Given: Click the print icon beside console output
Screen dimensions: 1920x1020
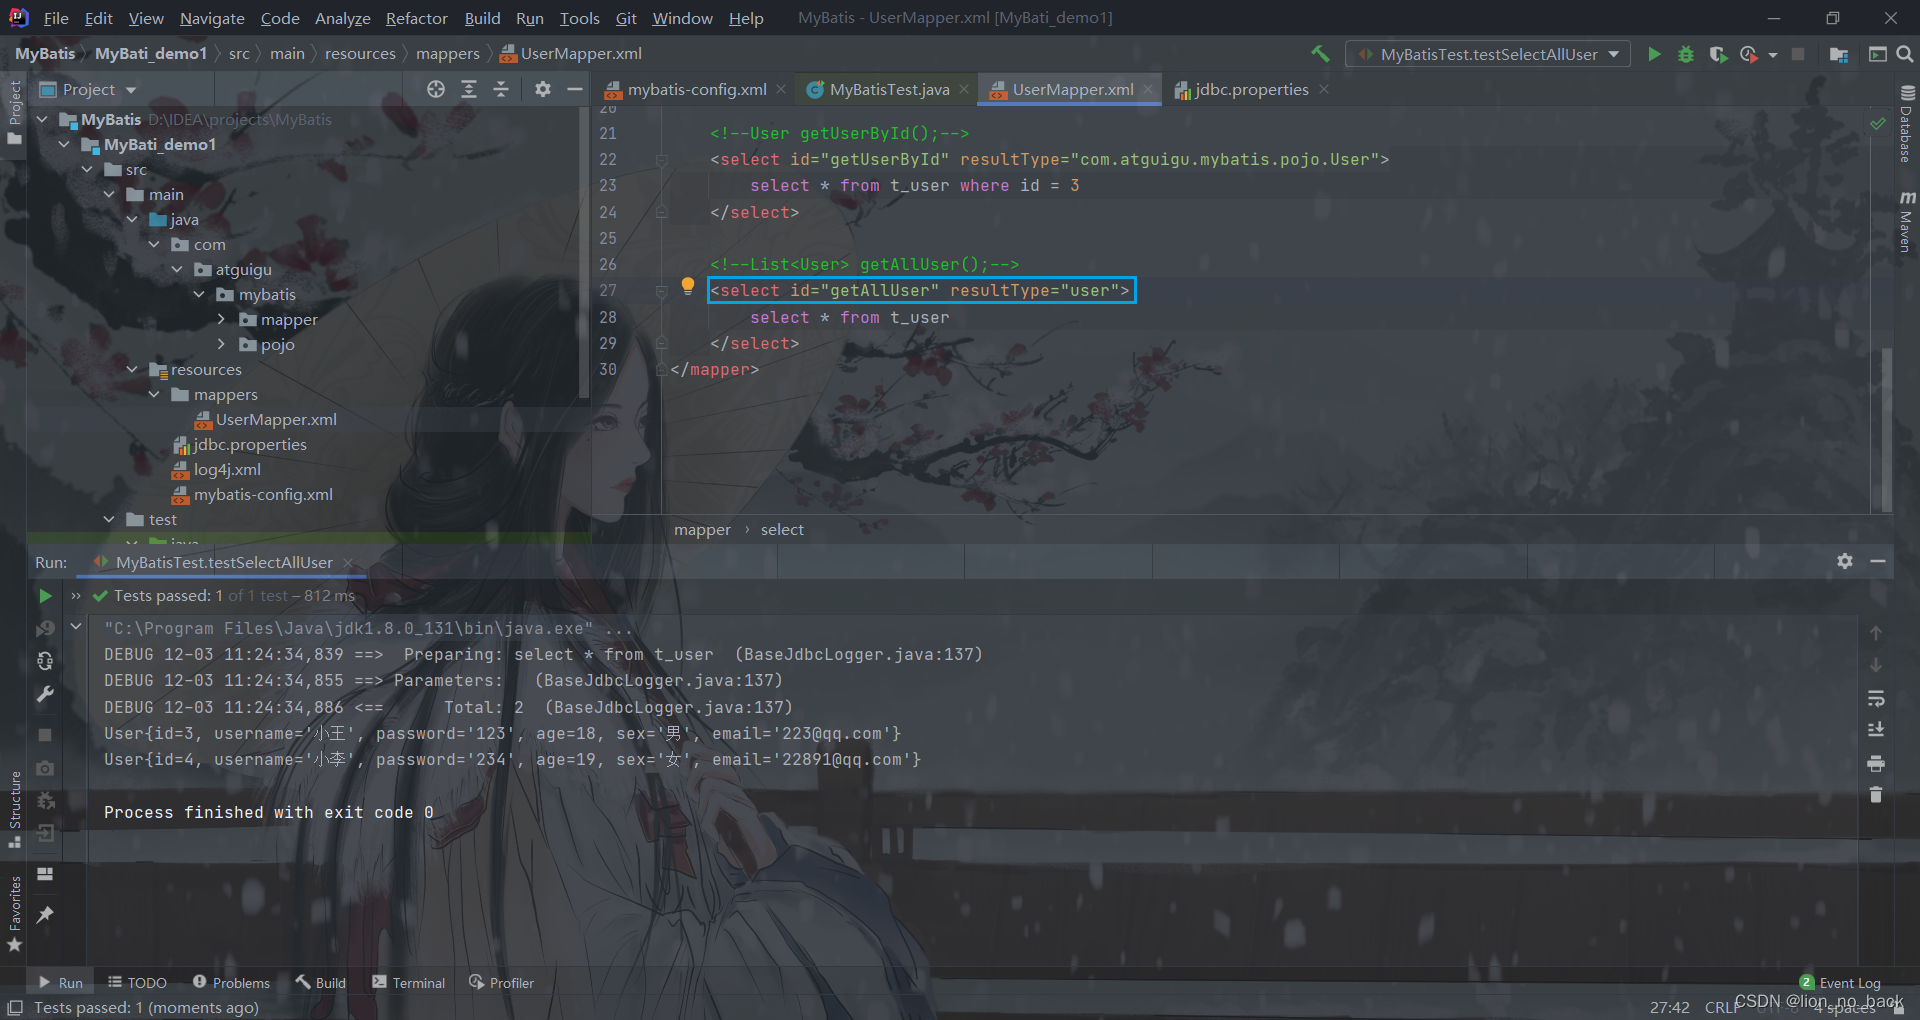Looking at the screenshot, I should (x=1876, y=763).
